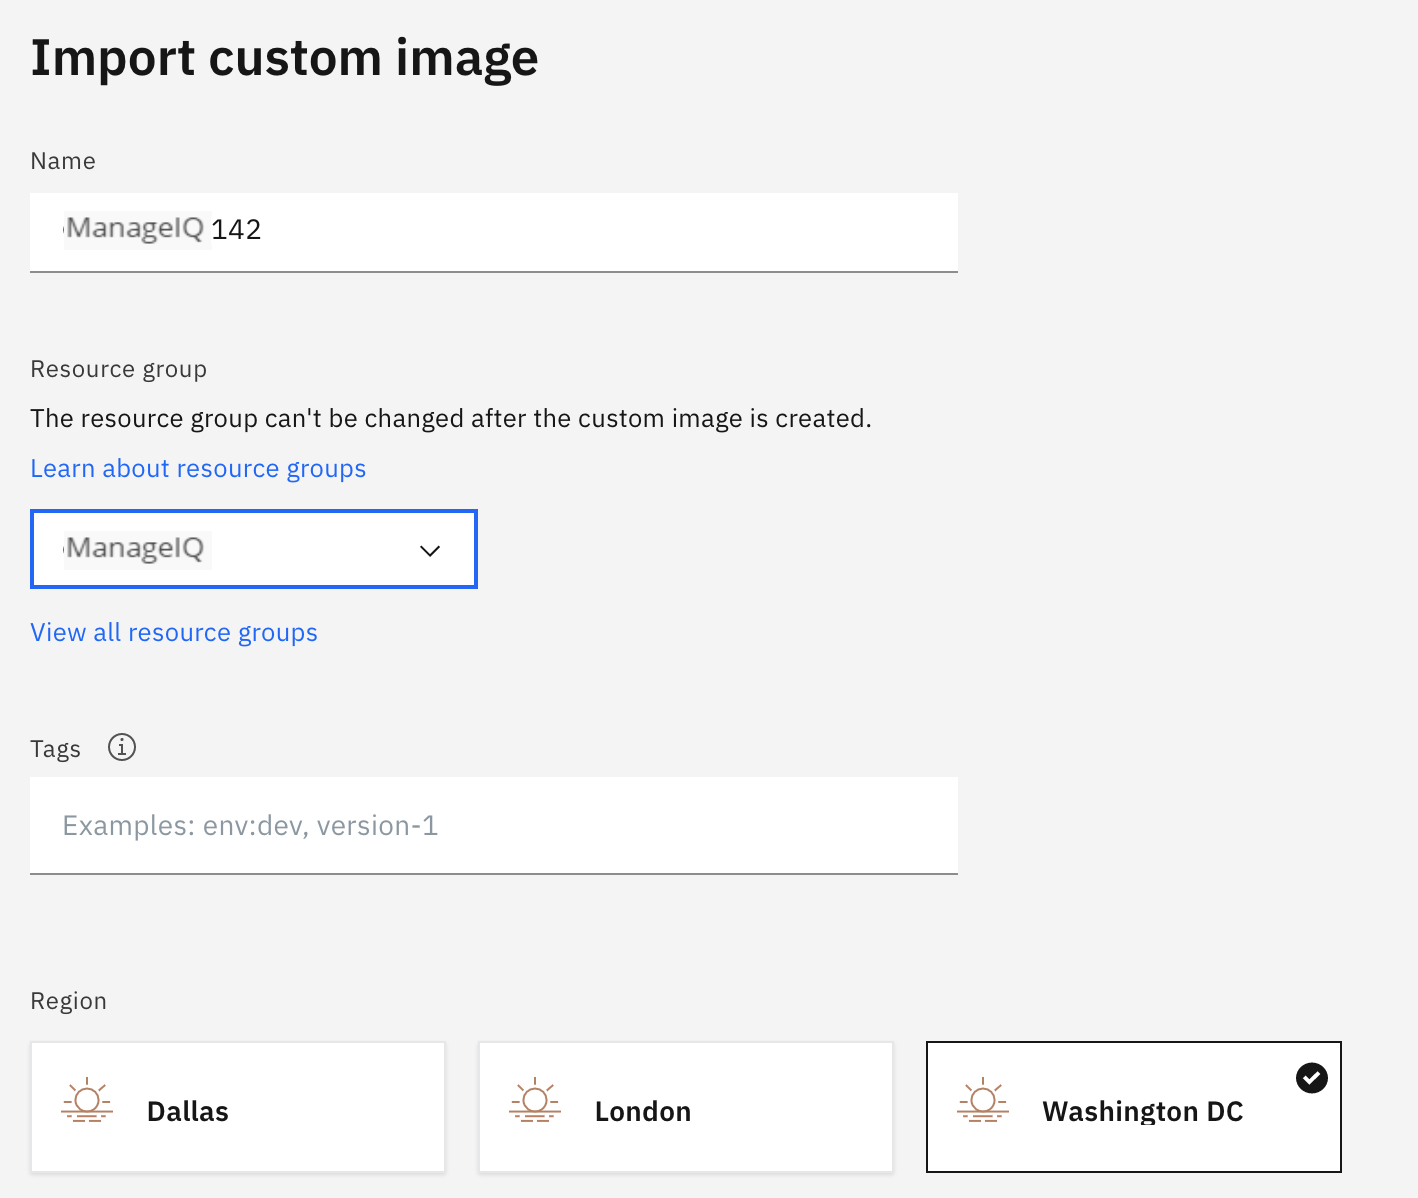This screenshot has width=1418, height=1198.
Task: Open the ManageIQ resource group dropdown
Action: coord(253,549)
